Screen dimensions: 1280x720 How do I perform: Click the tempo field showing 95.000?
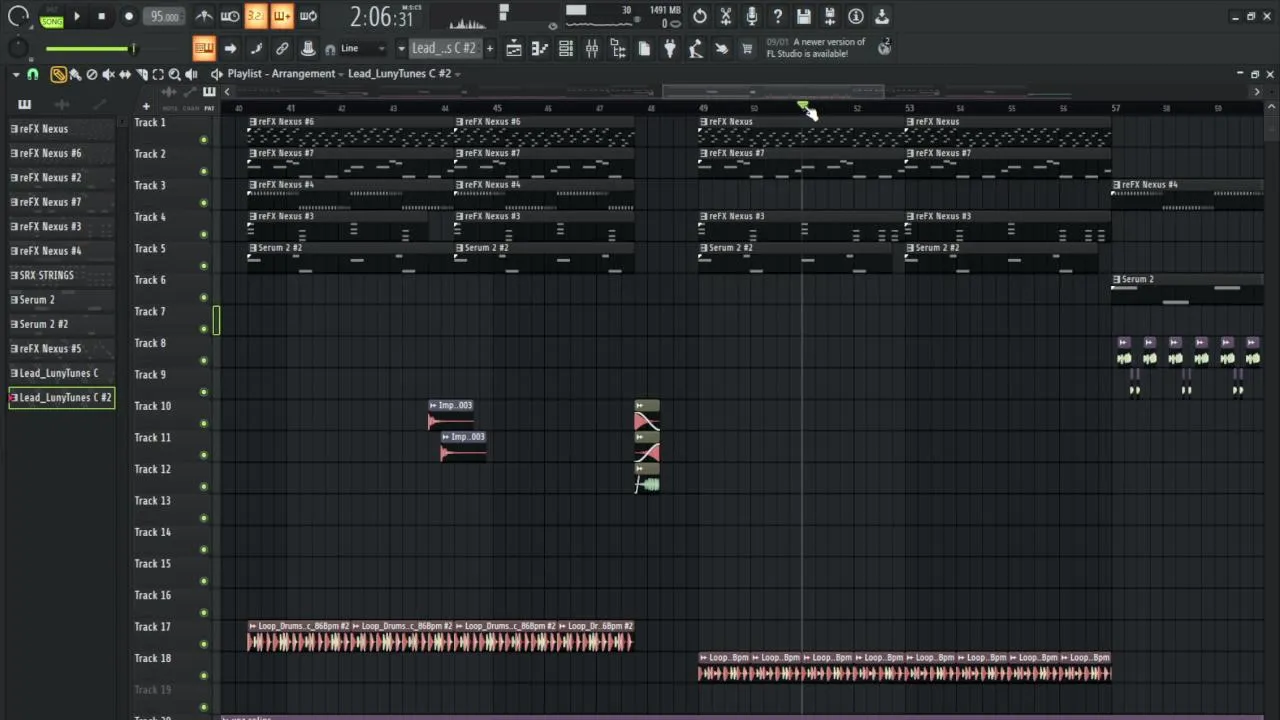pos(164,16)
